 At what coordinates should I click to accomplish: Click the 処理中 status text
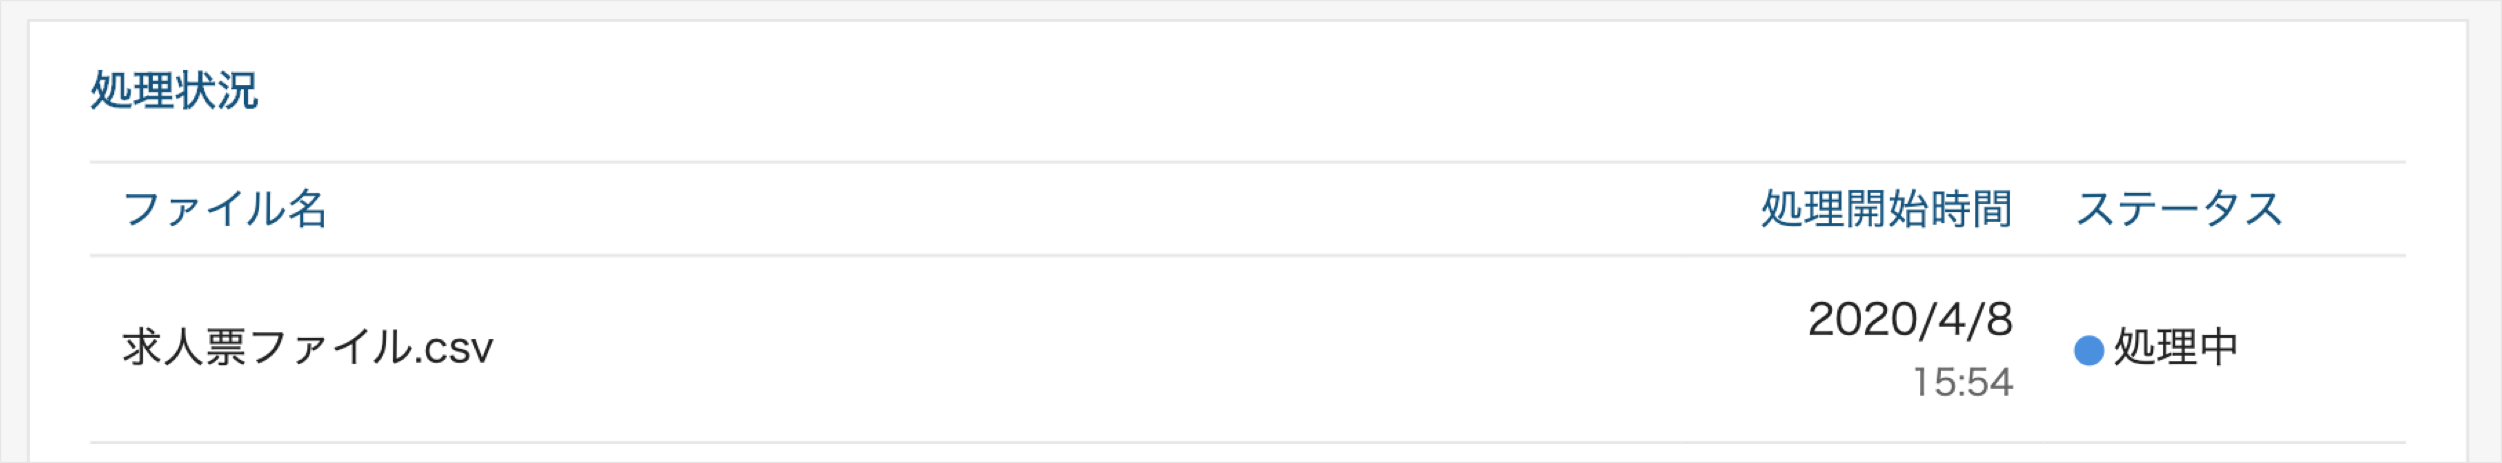(x=2175, y=348)
